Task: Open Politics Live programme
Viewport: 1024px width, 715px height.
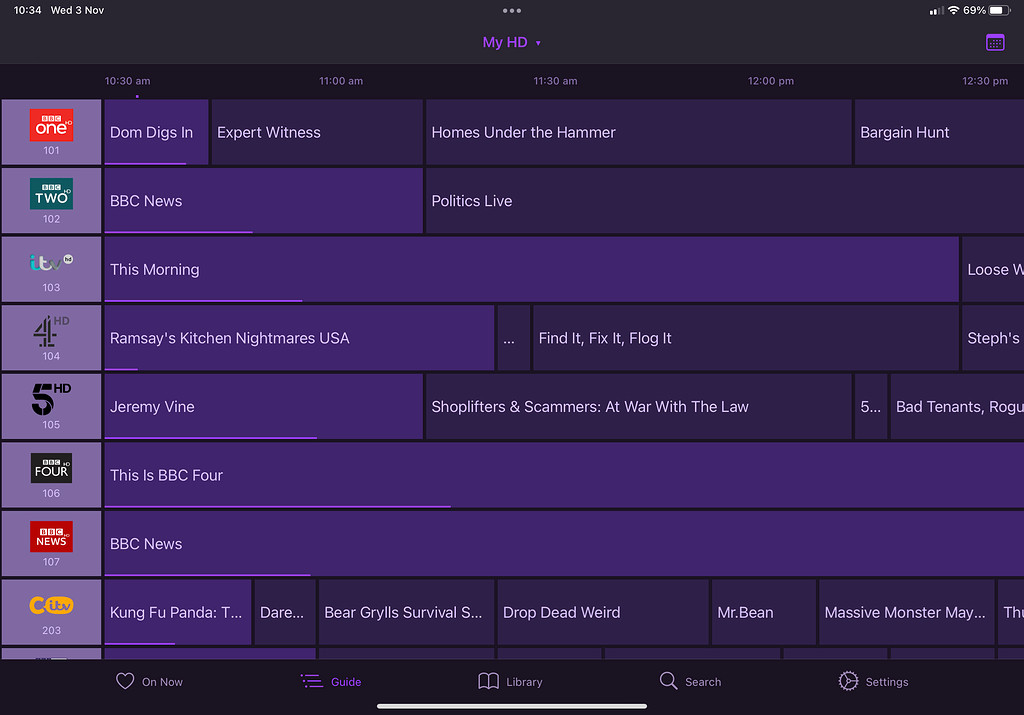Action: click(725, 200)
